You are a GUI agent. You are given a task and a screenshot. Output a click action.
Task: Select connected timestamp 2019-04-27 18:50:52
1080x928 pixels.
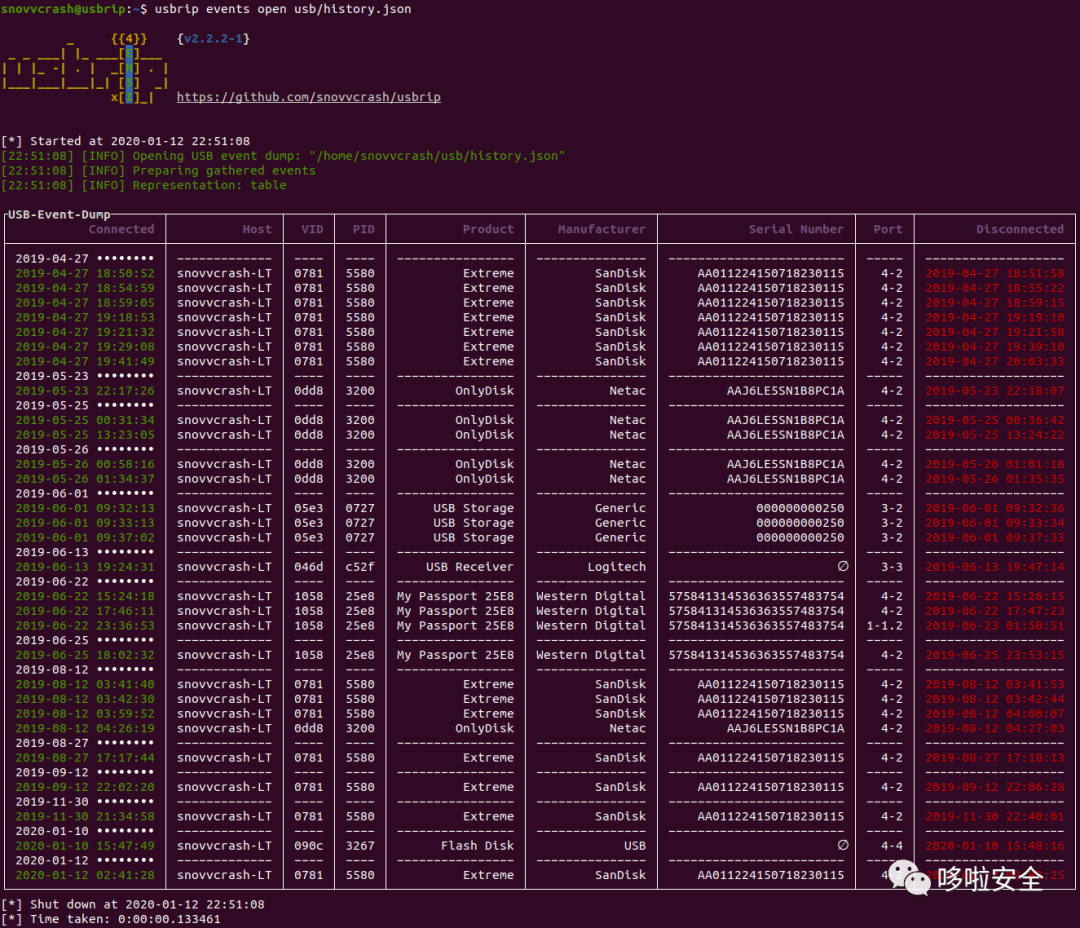pyautogui.click(x=85, y=274)
